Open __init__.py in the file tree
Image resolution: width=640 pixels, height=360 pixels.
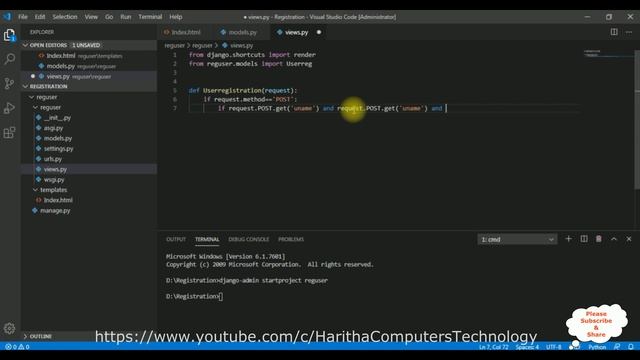tap(57, 118)
